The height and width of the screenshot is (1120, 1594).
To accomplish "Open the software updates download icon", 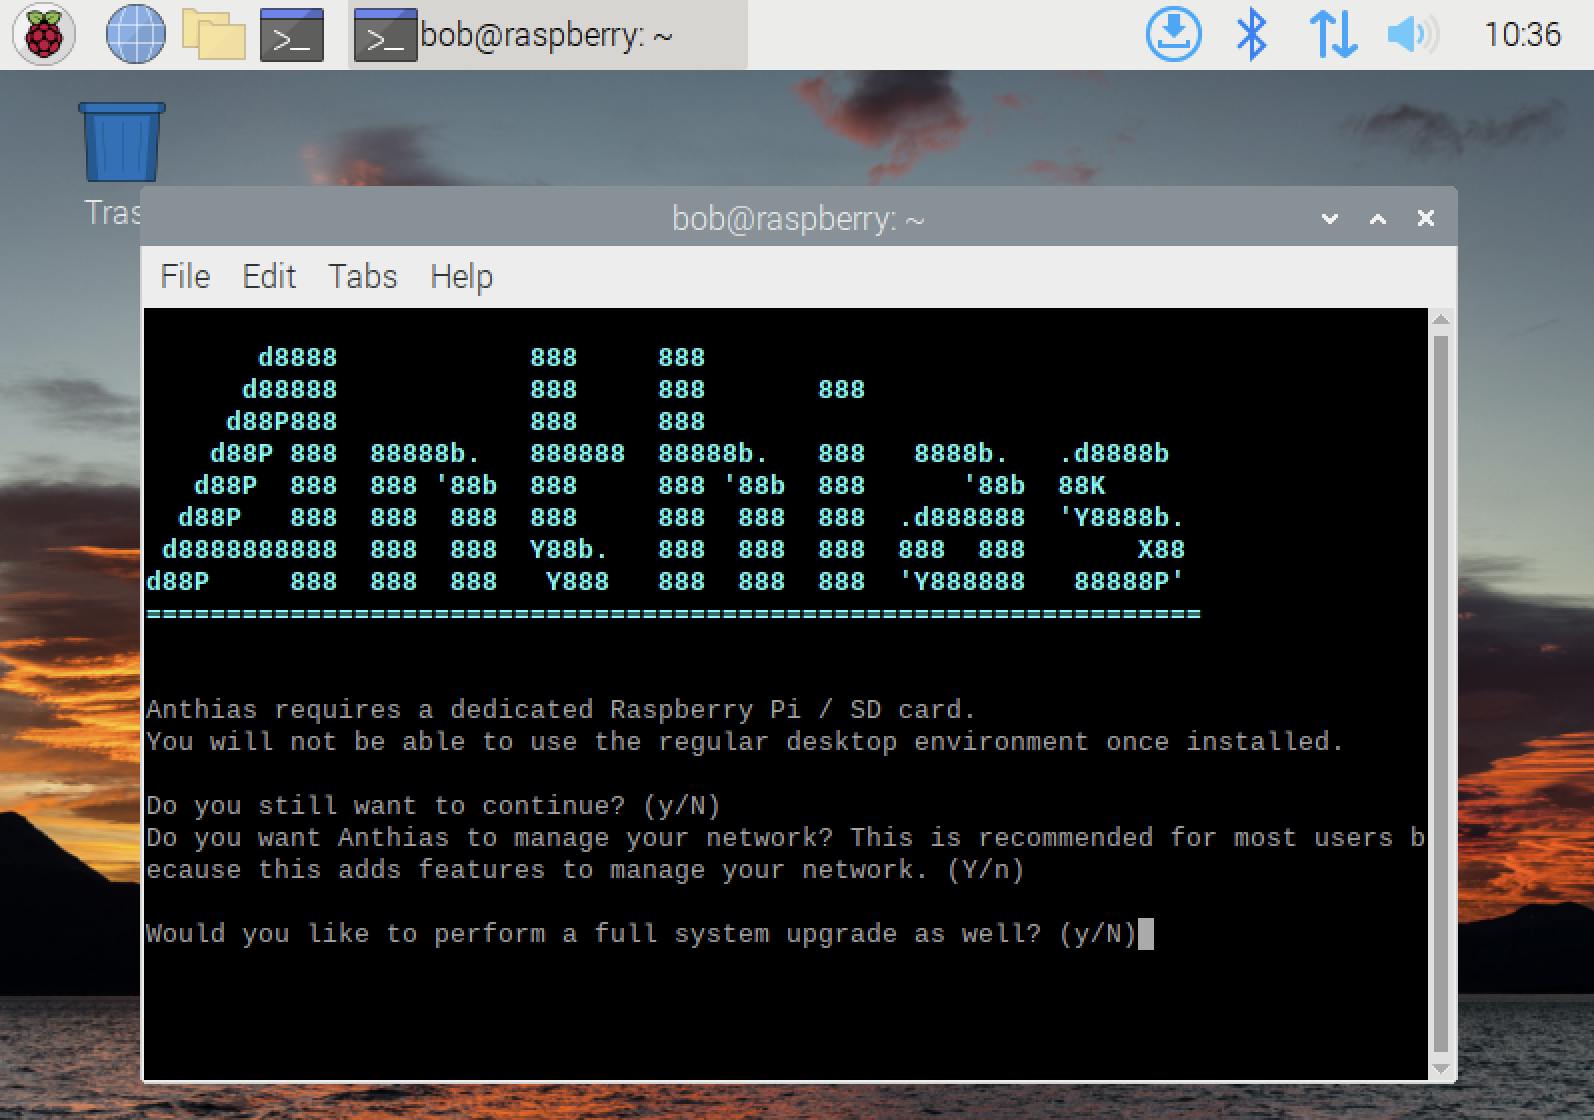I will [x=1173, y=35].
